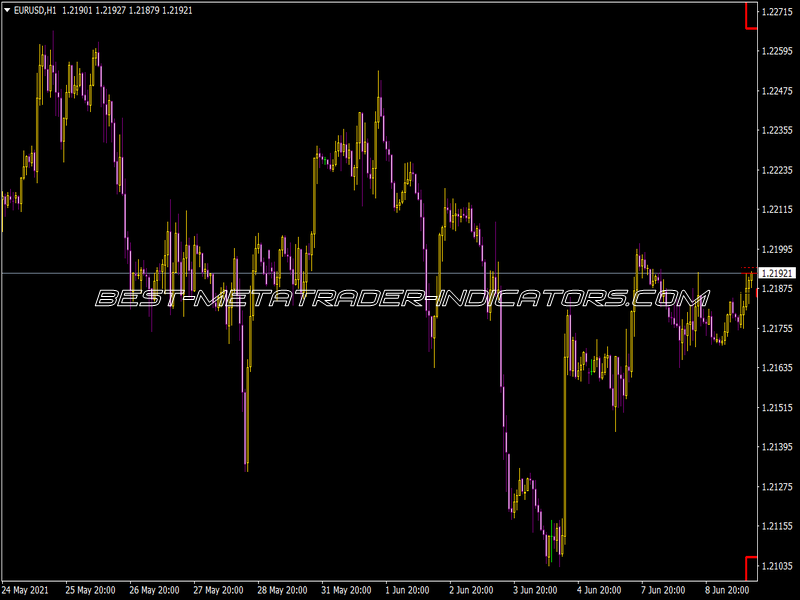Click the 7 Jun 20:00 time label

point(663,590)
